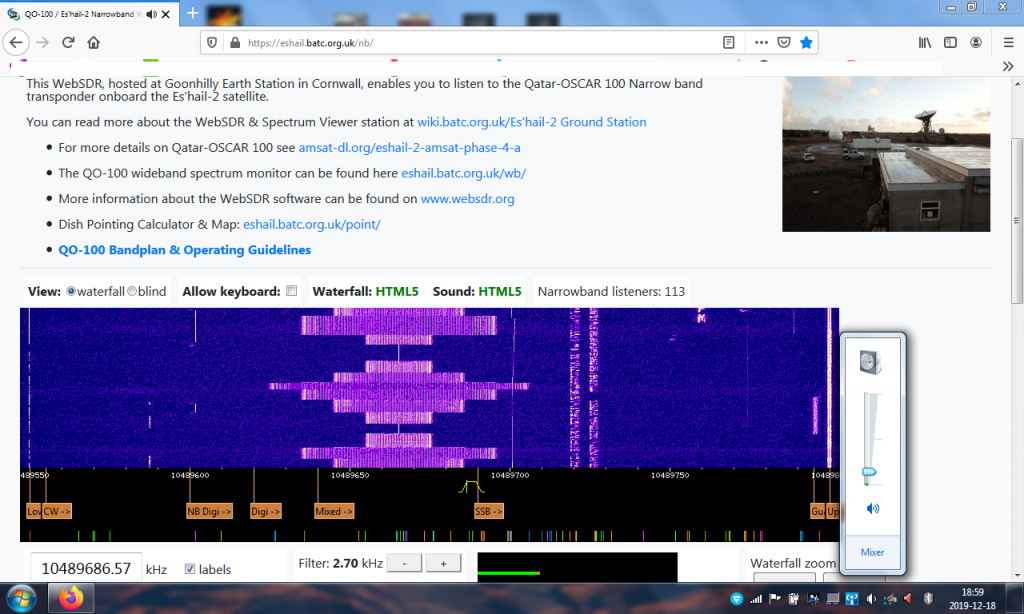
Task: Uncheck the labels checkbox
Action: pyautogui.click(x=189, y=569)
